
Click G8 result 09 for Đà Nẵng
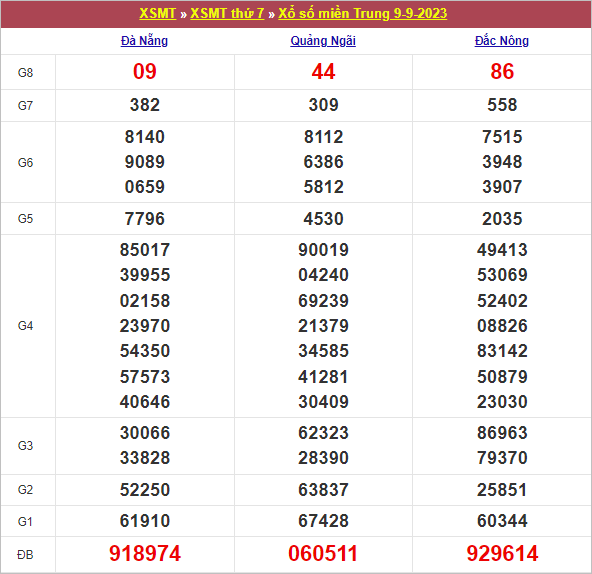[x=145, y=71]
